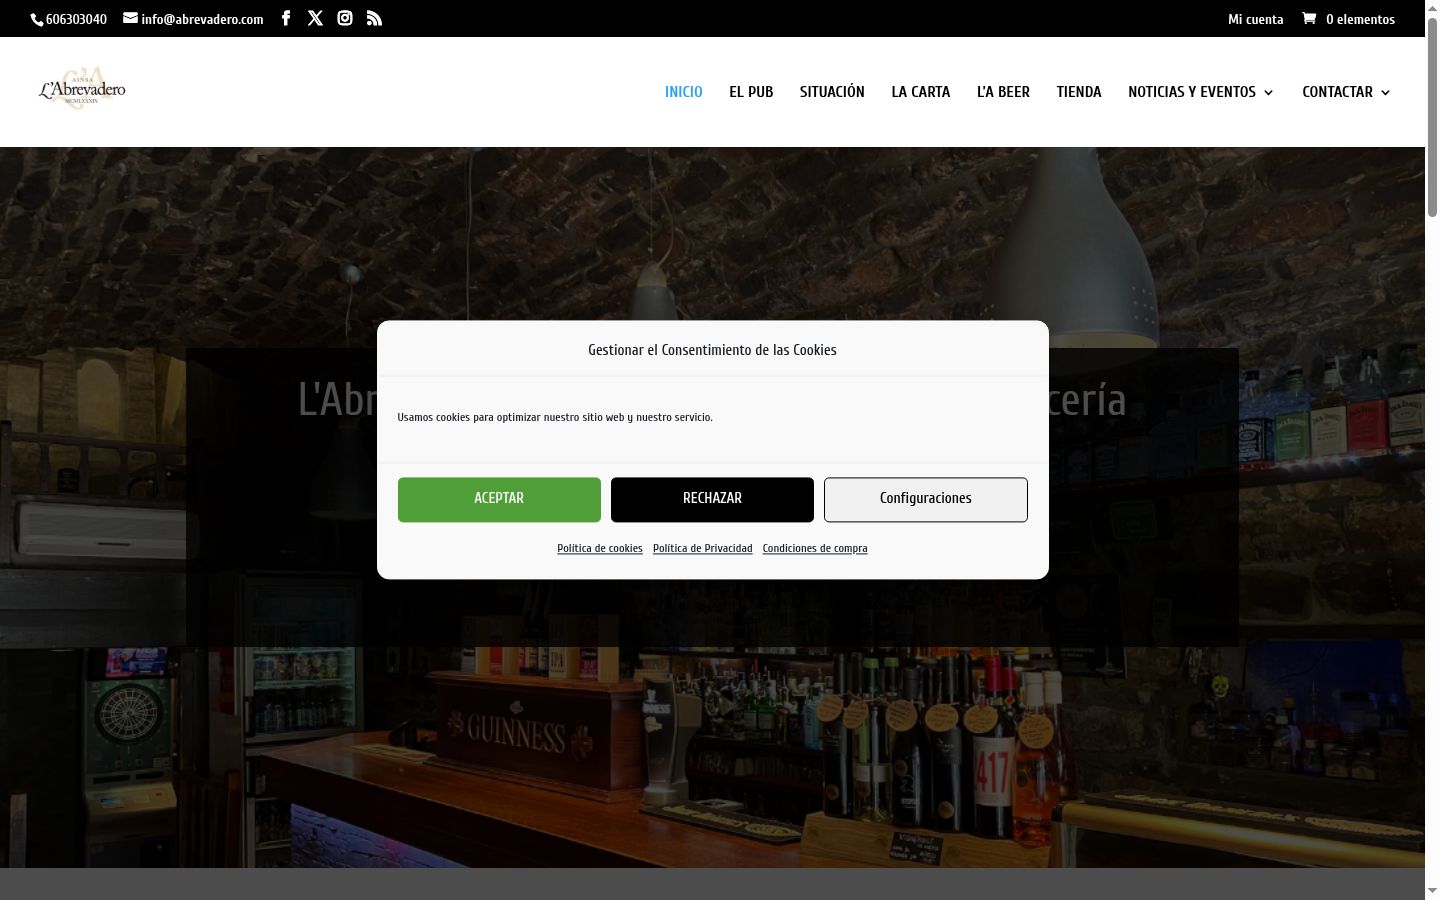Screen dimensions: 1440x900
Task: Select the Tienda menu item
Action: point(1079,92)
